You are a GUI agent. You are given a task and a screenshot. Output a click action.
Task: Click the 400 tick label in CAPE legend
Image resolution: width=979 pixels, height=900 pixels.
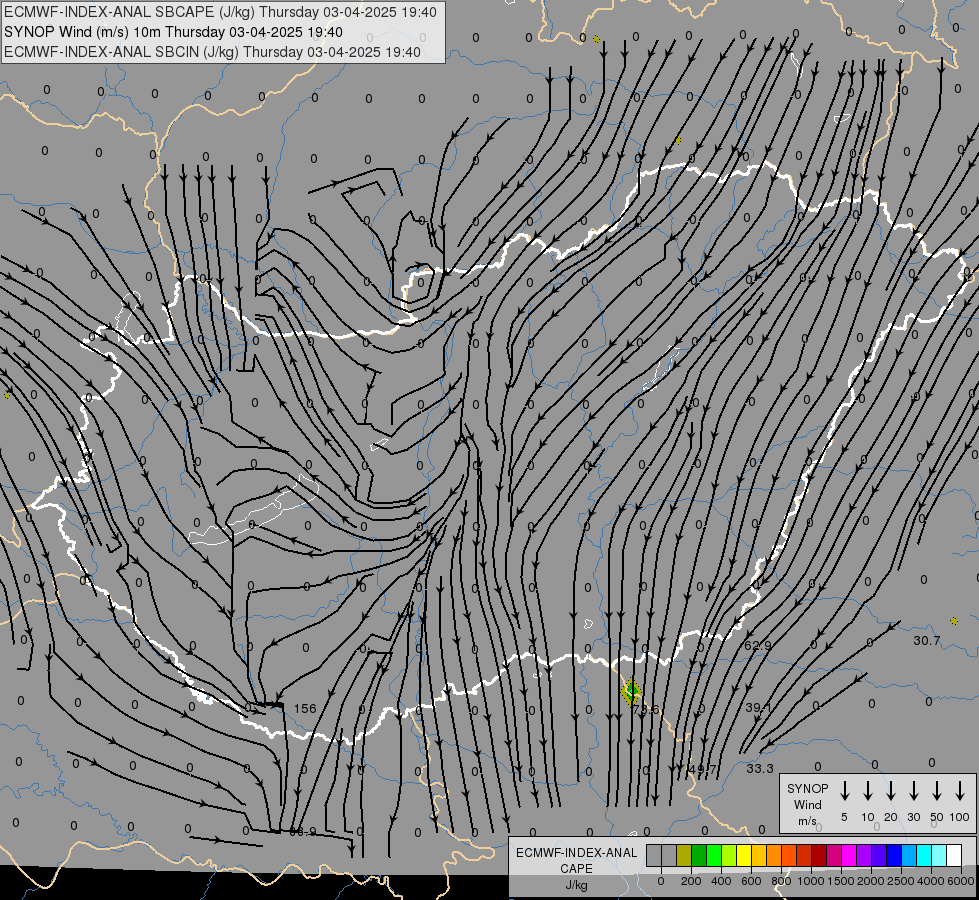pos(721,881)
